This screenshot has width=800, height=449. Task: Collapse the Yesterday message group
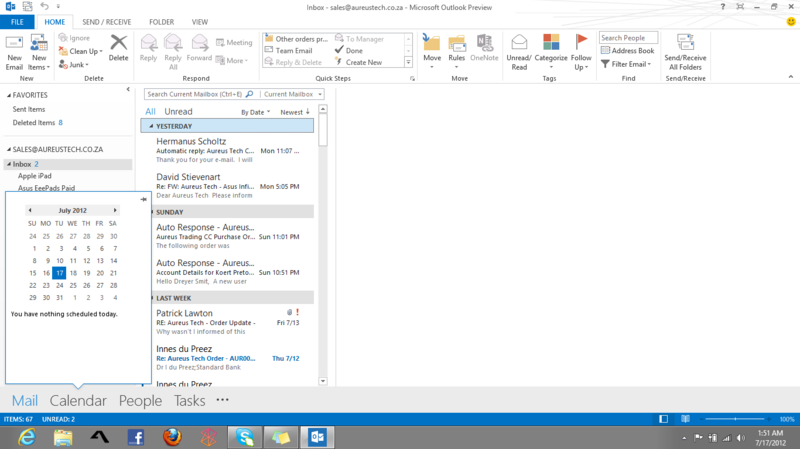(x=151, y=126)
